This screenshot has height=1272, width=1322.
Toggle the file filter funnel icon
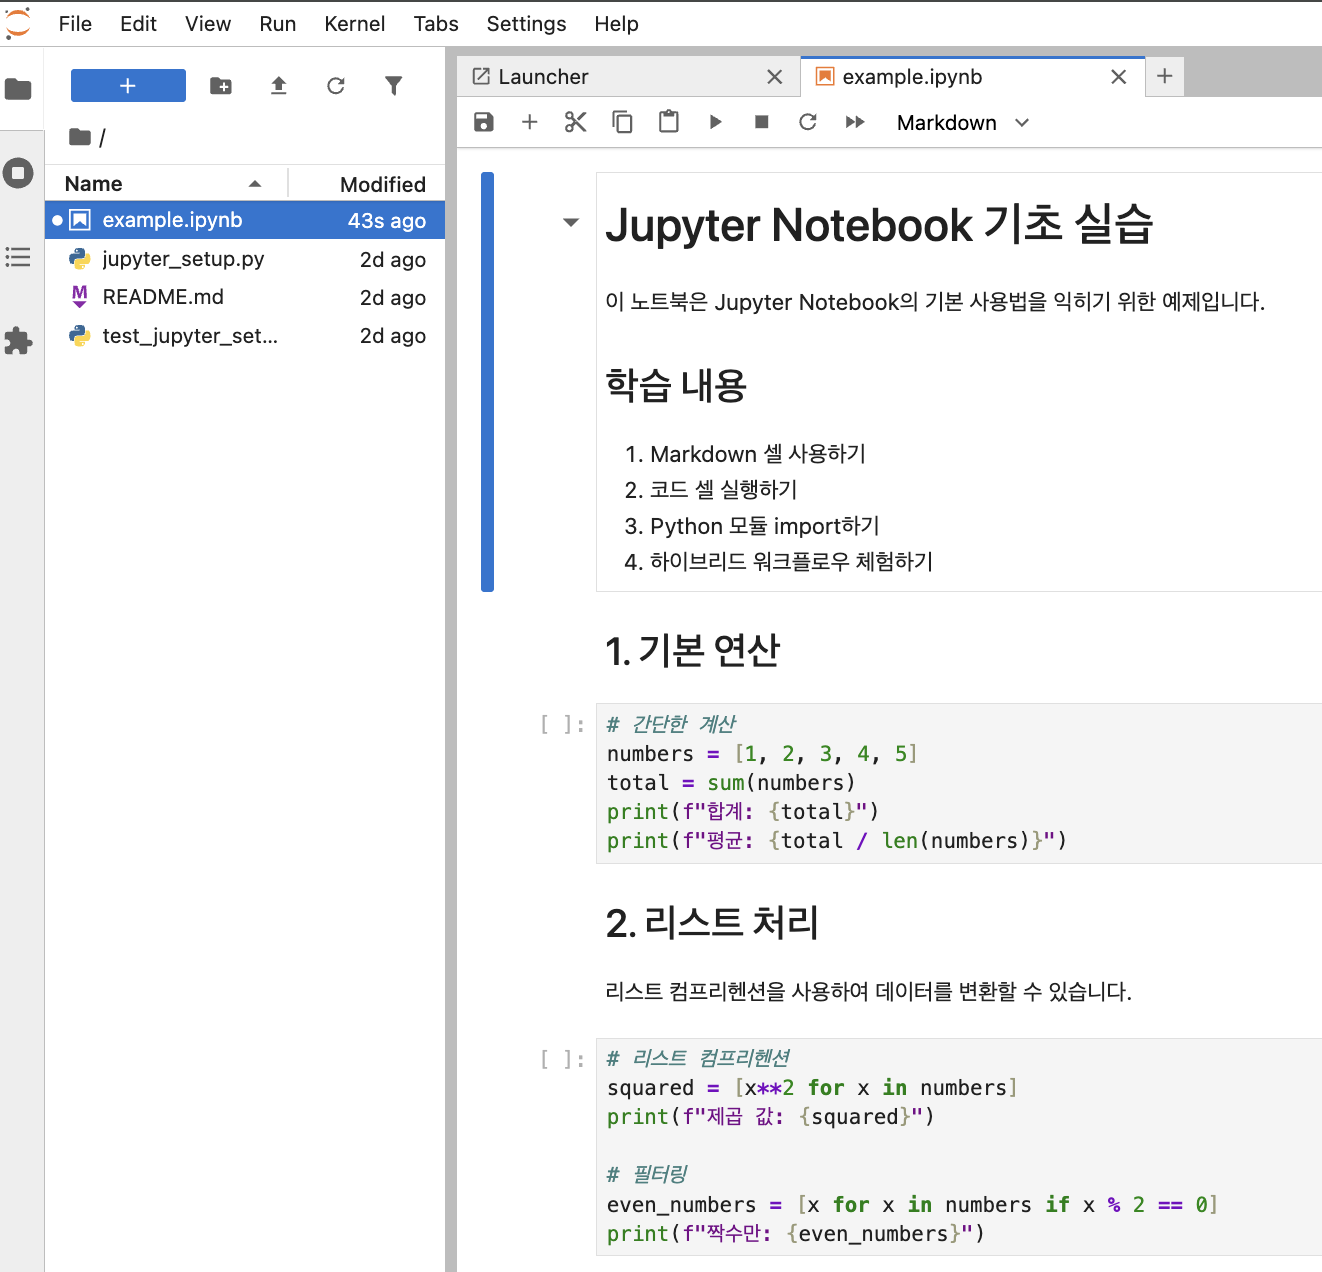(394, 86)
